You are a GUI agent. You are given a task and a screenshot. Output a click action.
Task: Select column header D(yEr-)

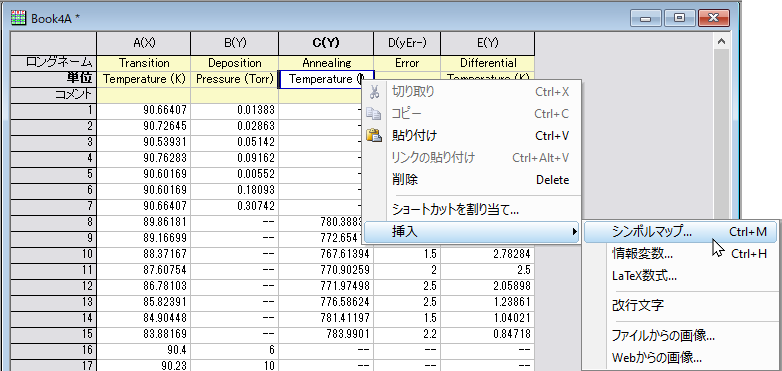coord(407,43)
